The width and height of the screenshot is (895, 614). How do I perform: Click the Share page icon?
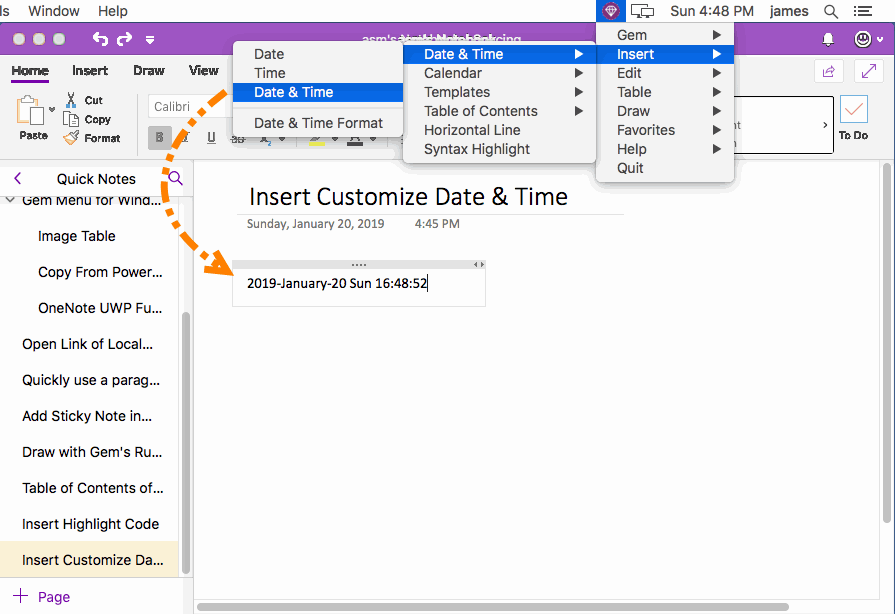pyautogui.click(x=829, y=71)
